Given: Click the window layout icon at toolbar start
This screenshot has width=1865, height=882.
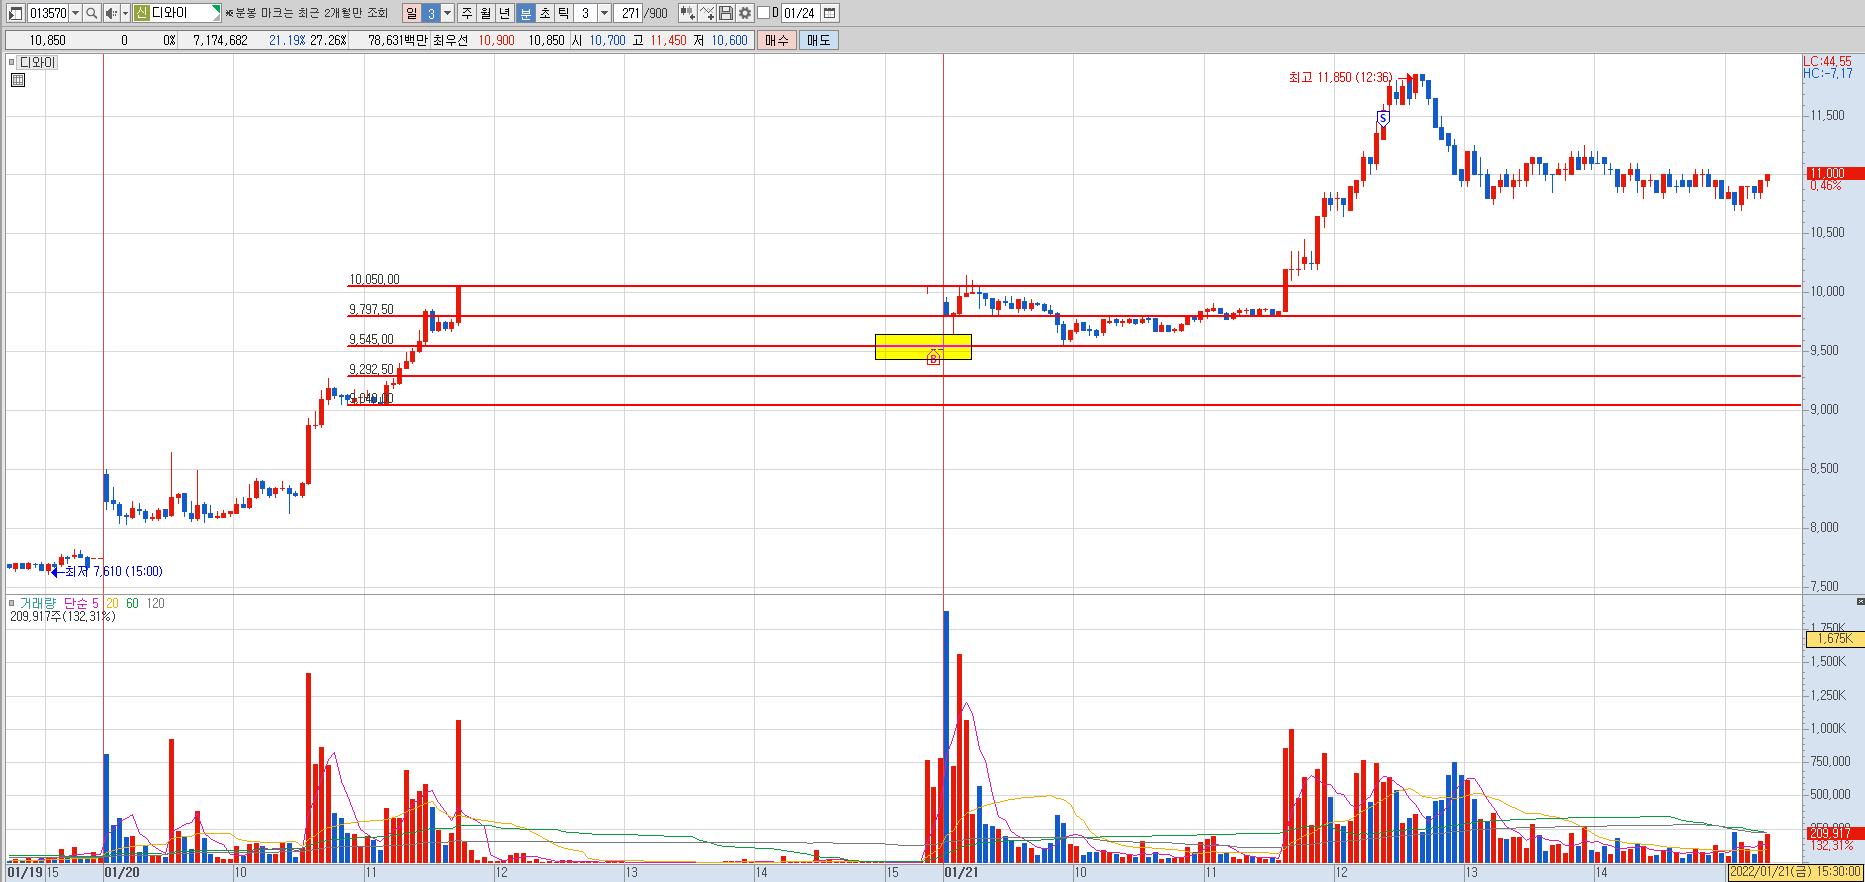Looking at the screenshot, I should (15, 13).
